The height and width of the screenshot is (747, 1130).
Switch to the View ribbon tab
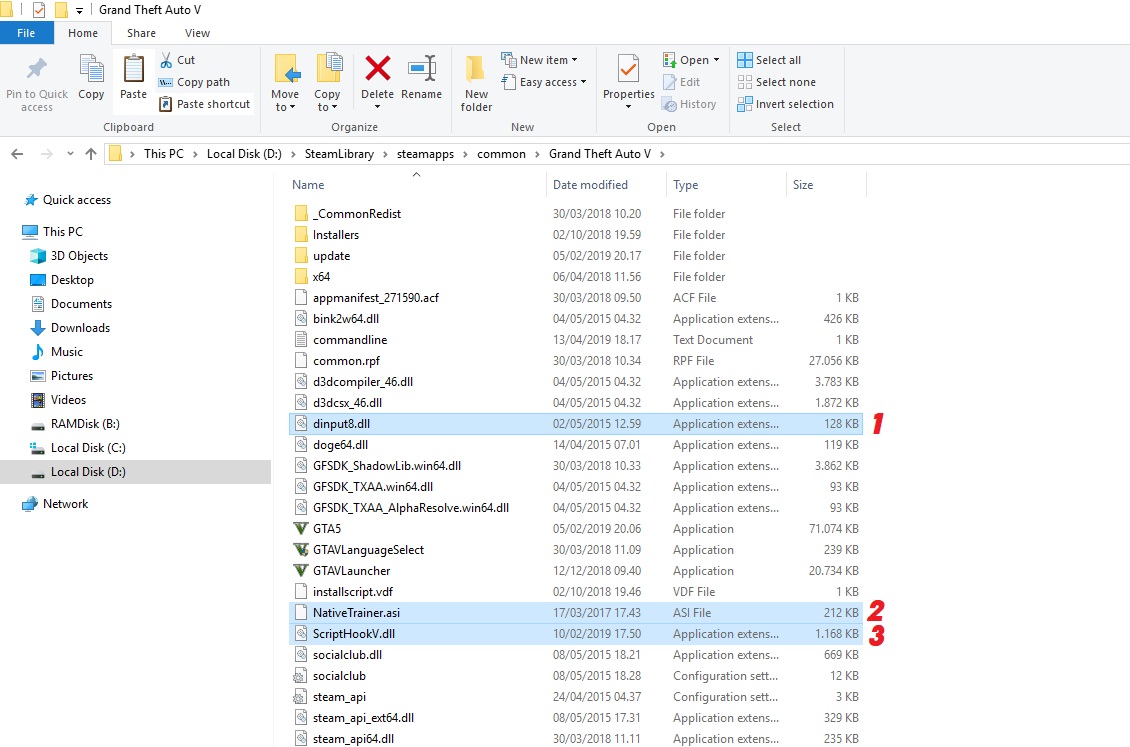coord(197,33)
